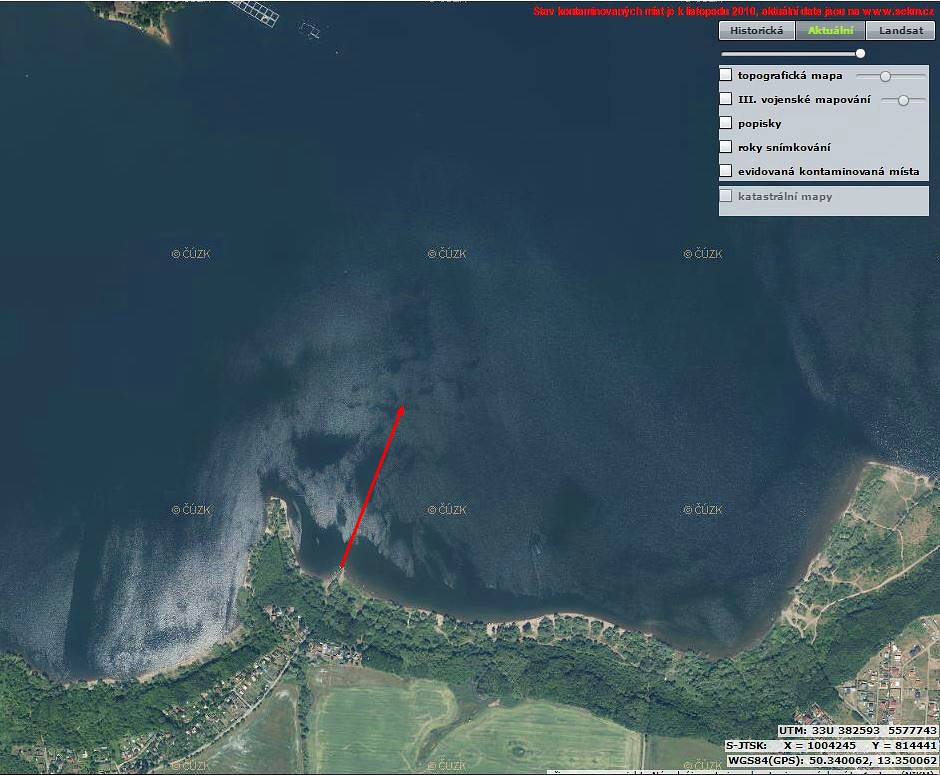Click the III. vojenské mapování opacity knob
940x775 pixels.
(x=904, y=100)
